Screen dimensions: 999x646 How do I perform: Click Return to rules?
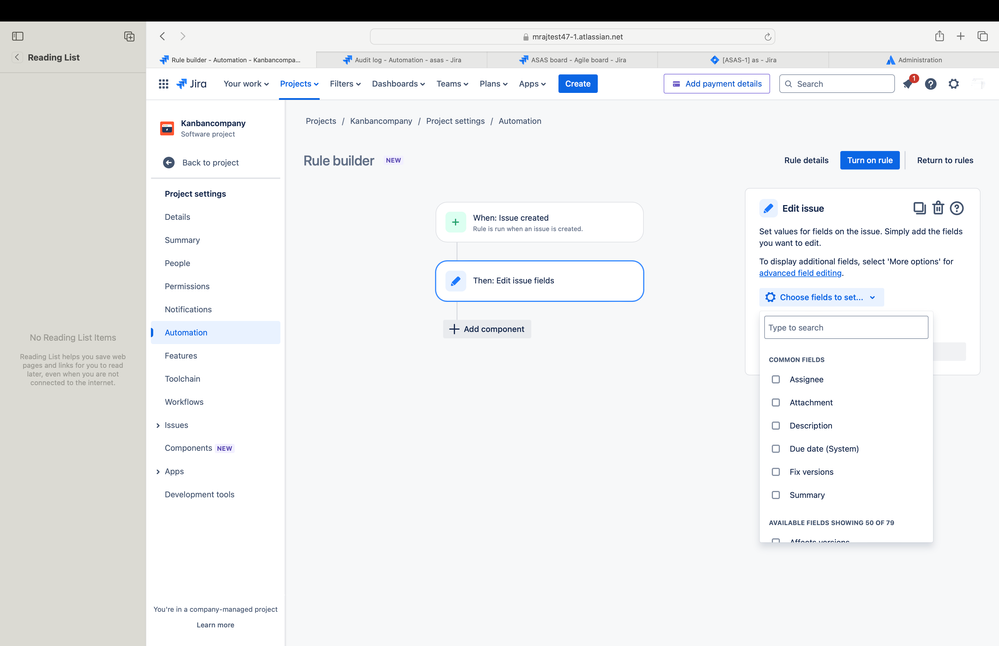[x=945, y=161]
